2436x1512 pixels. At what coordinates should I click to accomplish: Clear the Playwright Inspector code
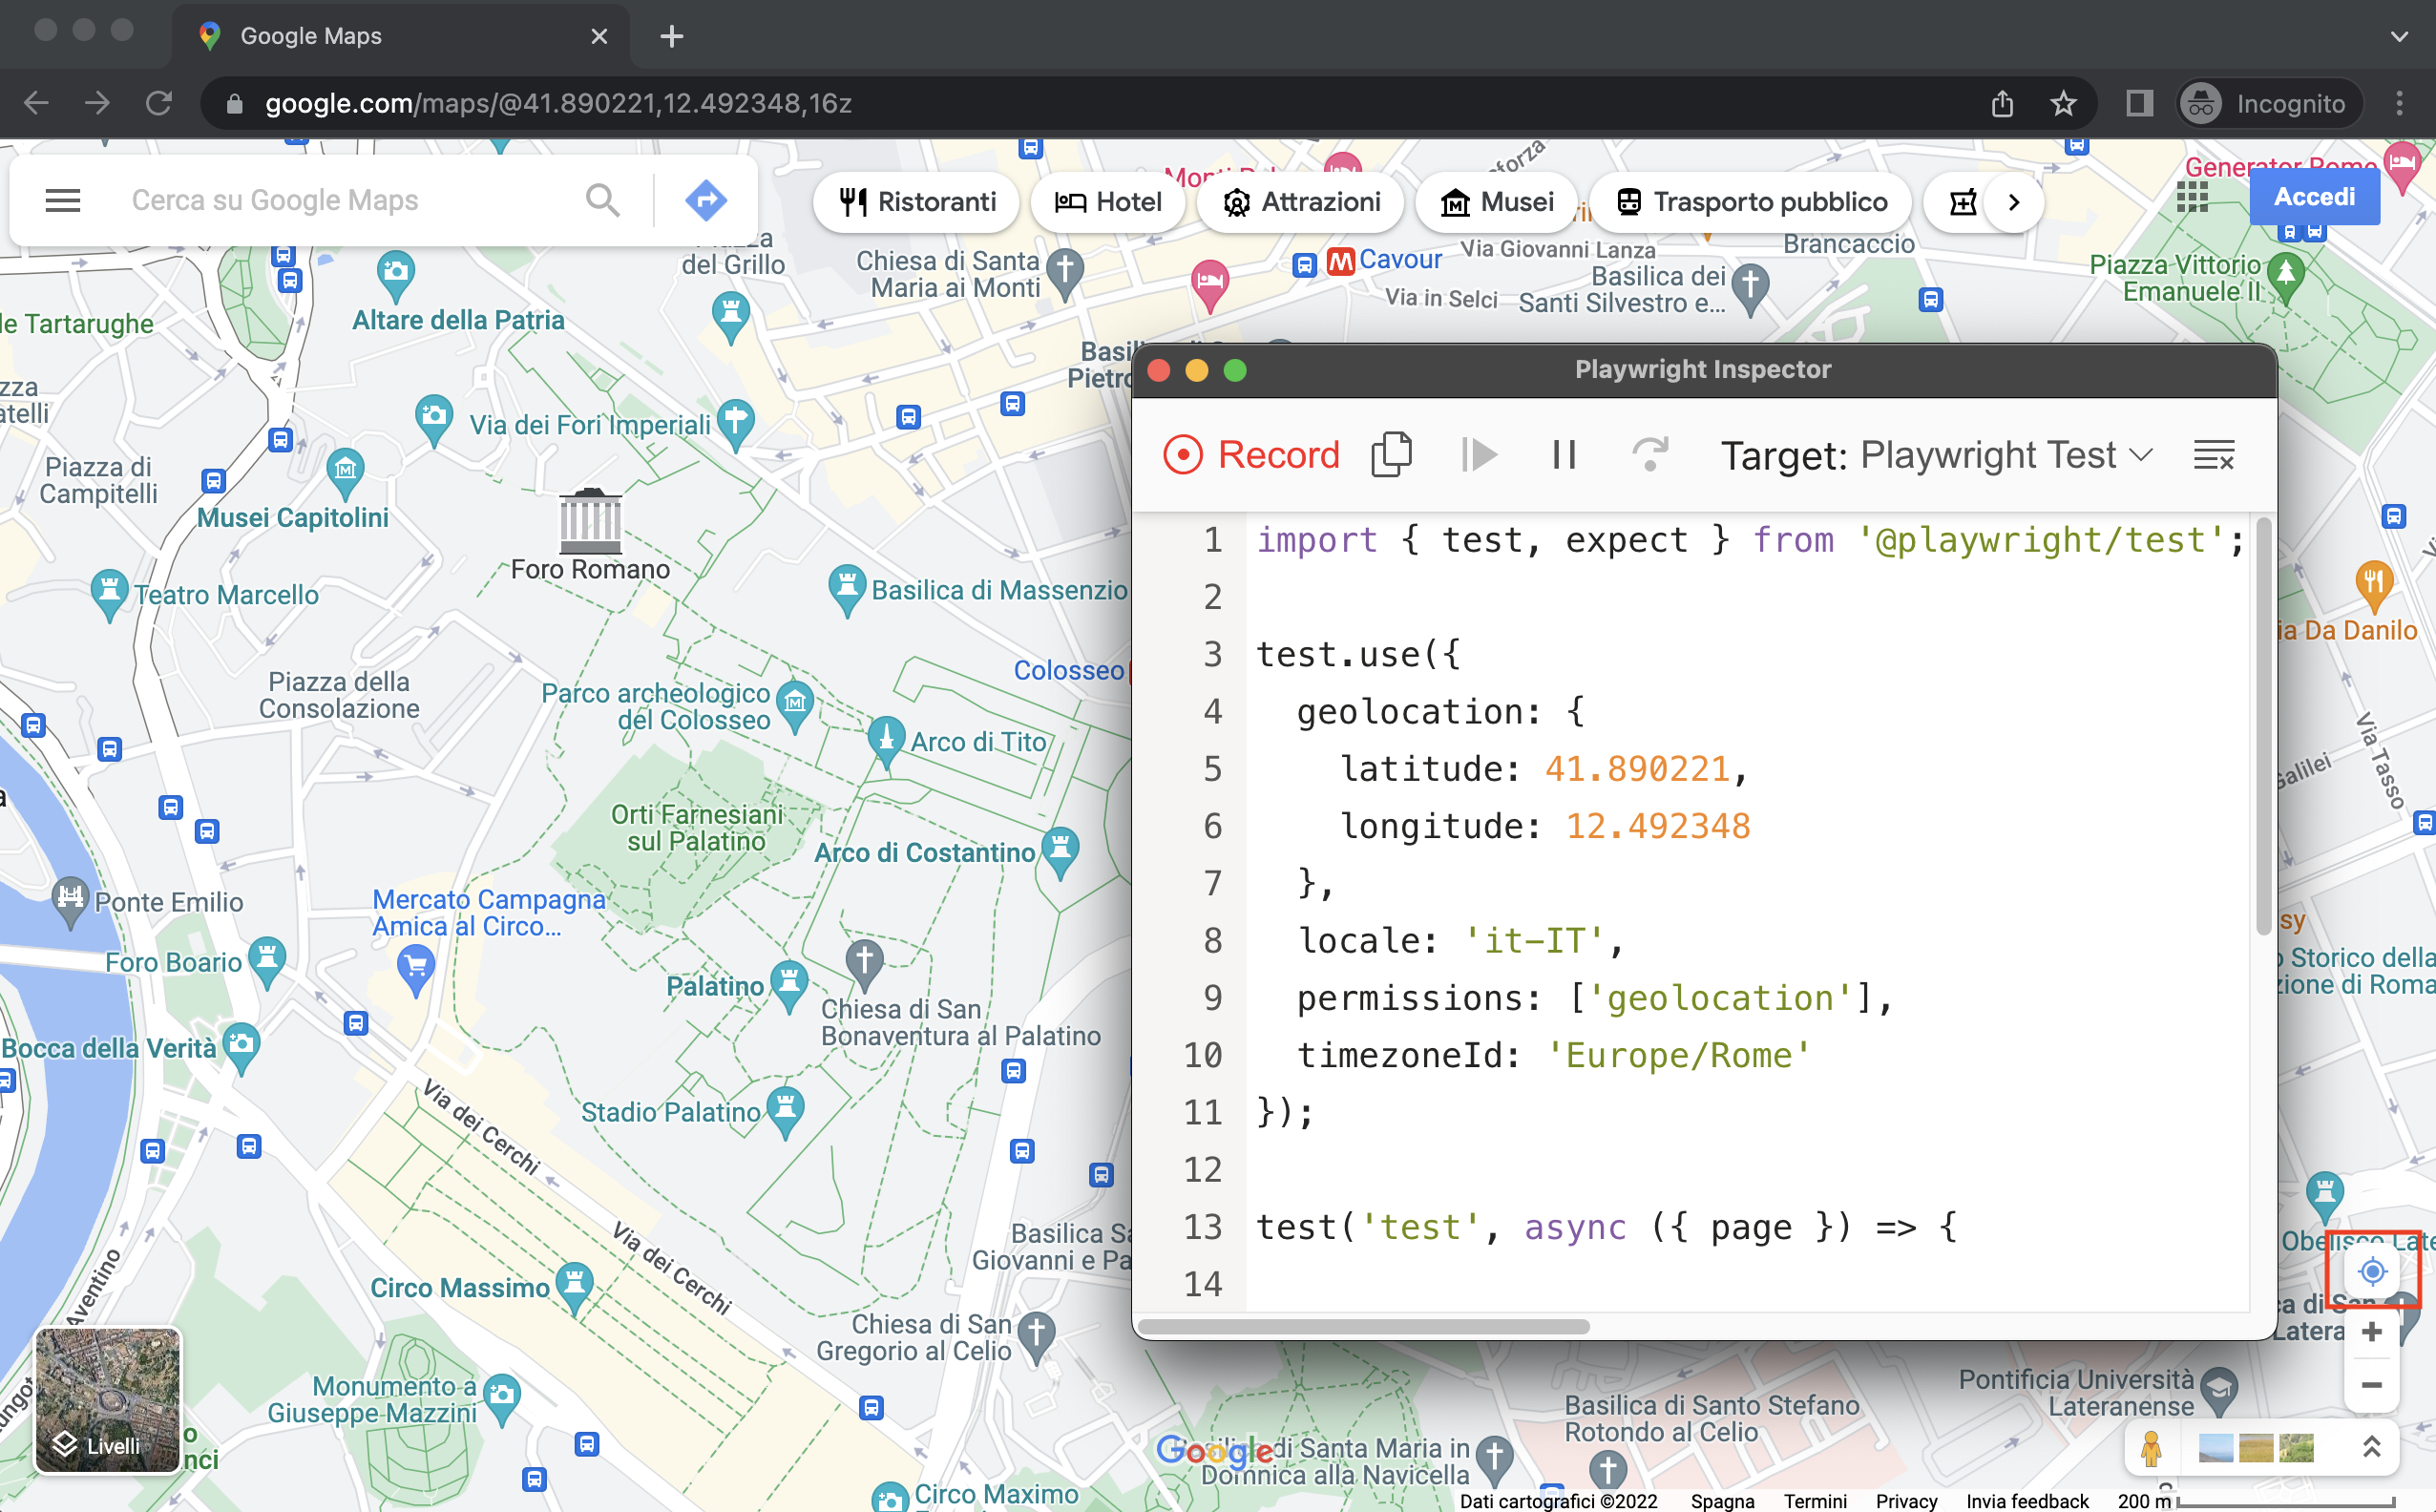[2214, 455]
